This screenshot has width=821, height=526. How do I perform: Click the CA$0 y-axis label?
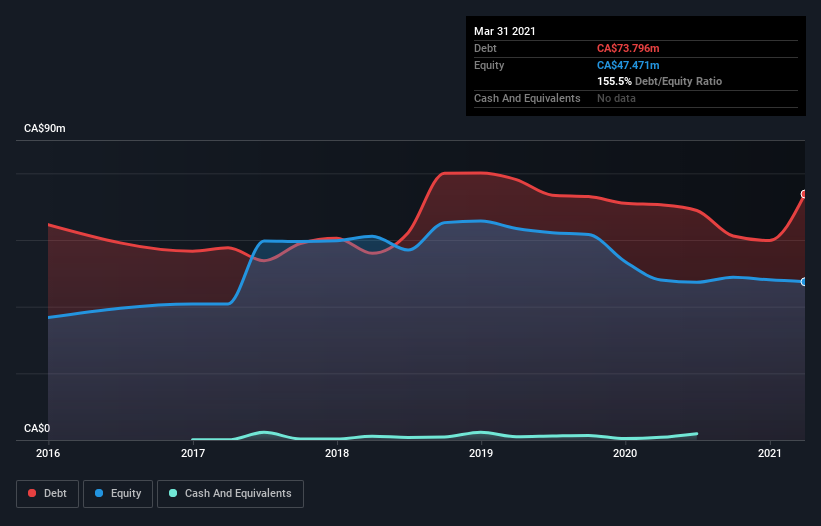point(37,428)
